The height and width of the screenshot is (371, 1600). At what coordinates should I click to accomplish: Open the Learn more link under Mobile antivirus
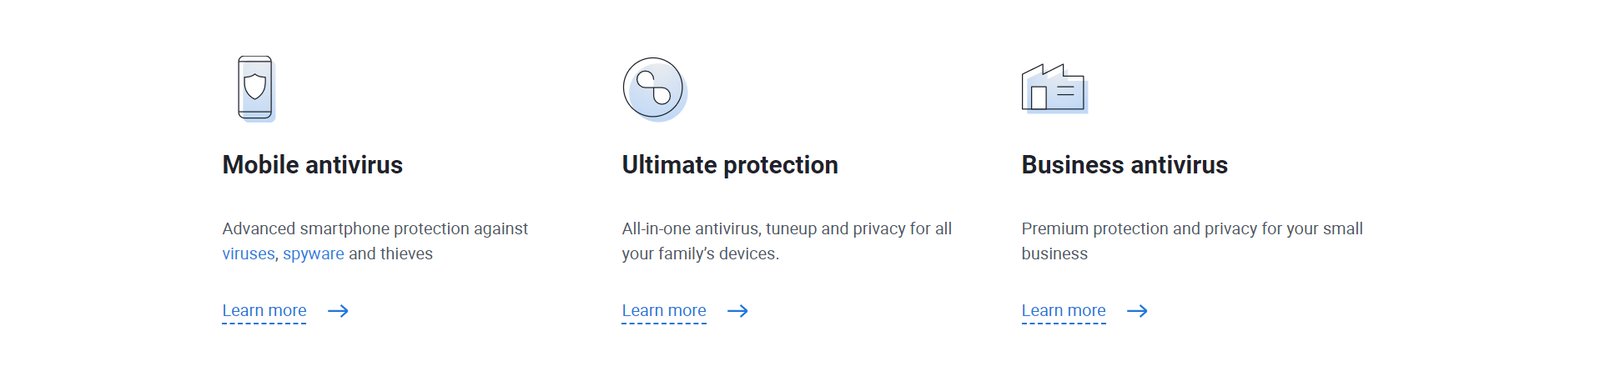tap(264, 311)
